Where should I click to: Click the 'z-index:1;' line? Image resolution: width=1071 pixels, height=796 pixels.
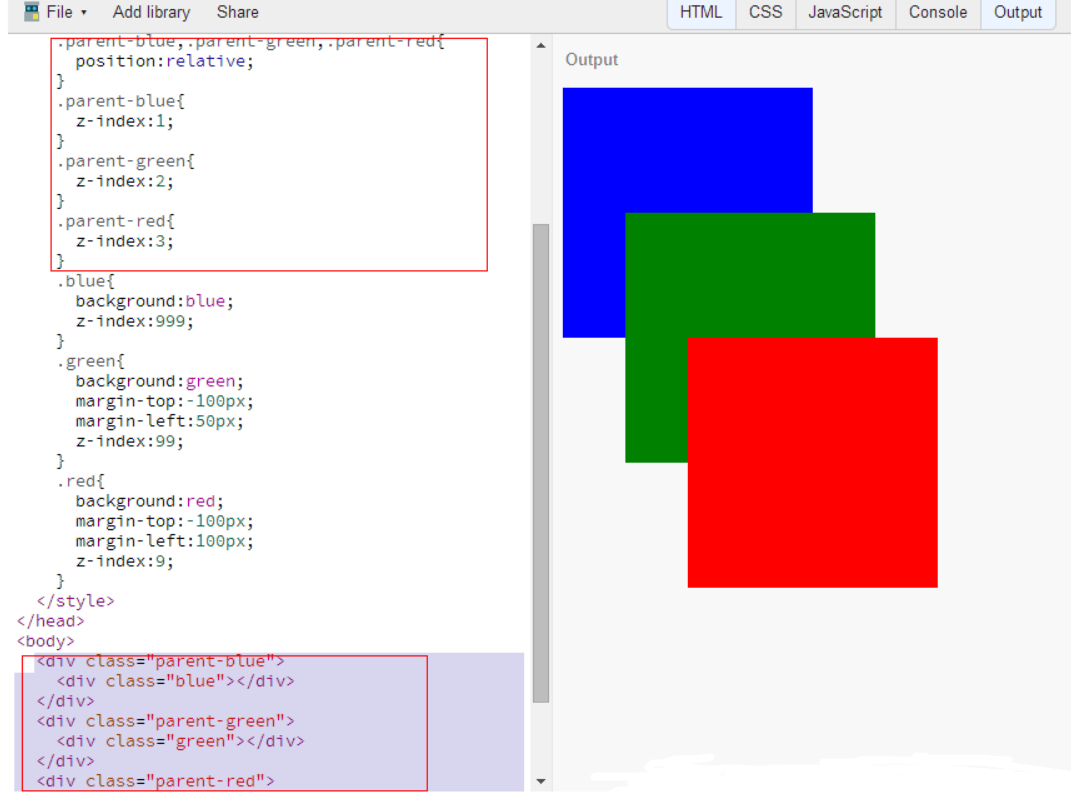[x=124, y=122]
